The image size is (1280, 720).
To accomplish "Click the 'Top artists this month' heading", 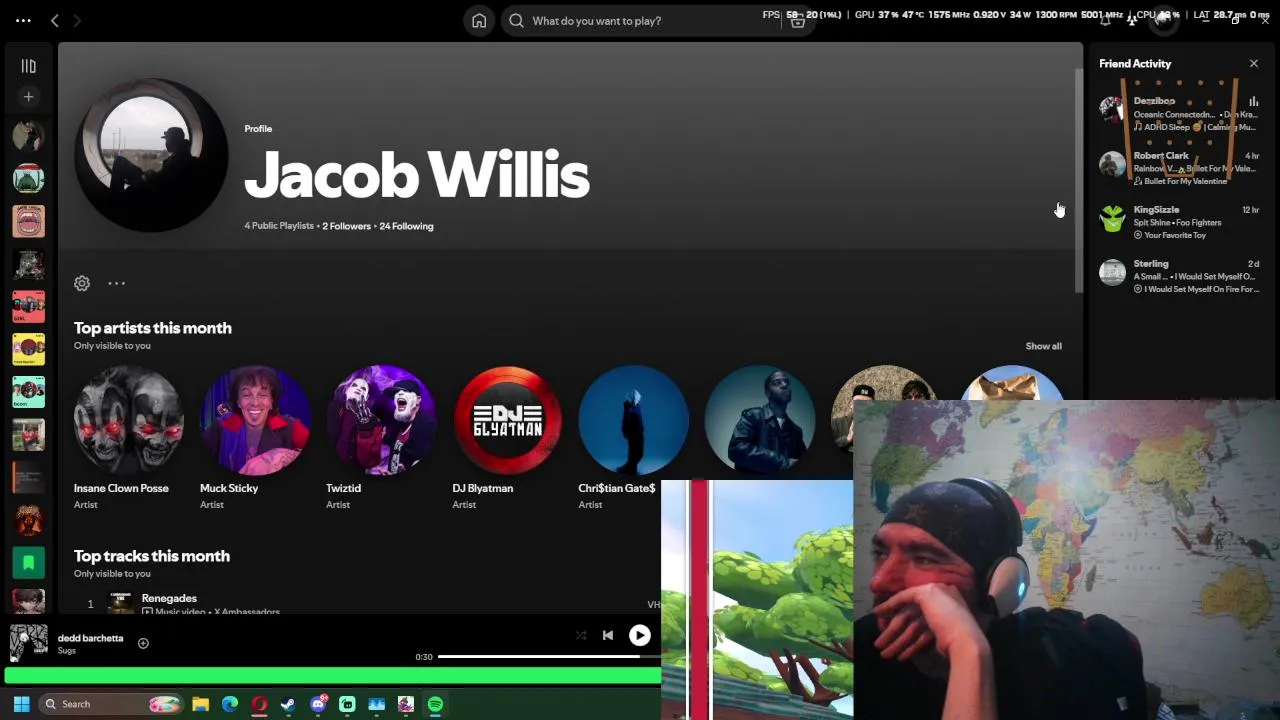I will [x=153, y=328].
